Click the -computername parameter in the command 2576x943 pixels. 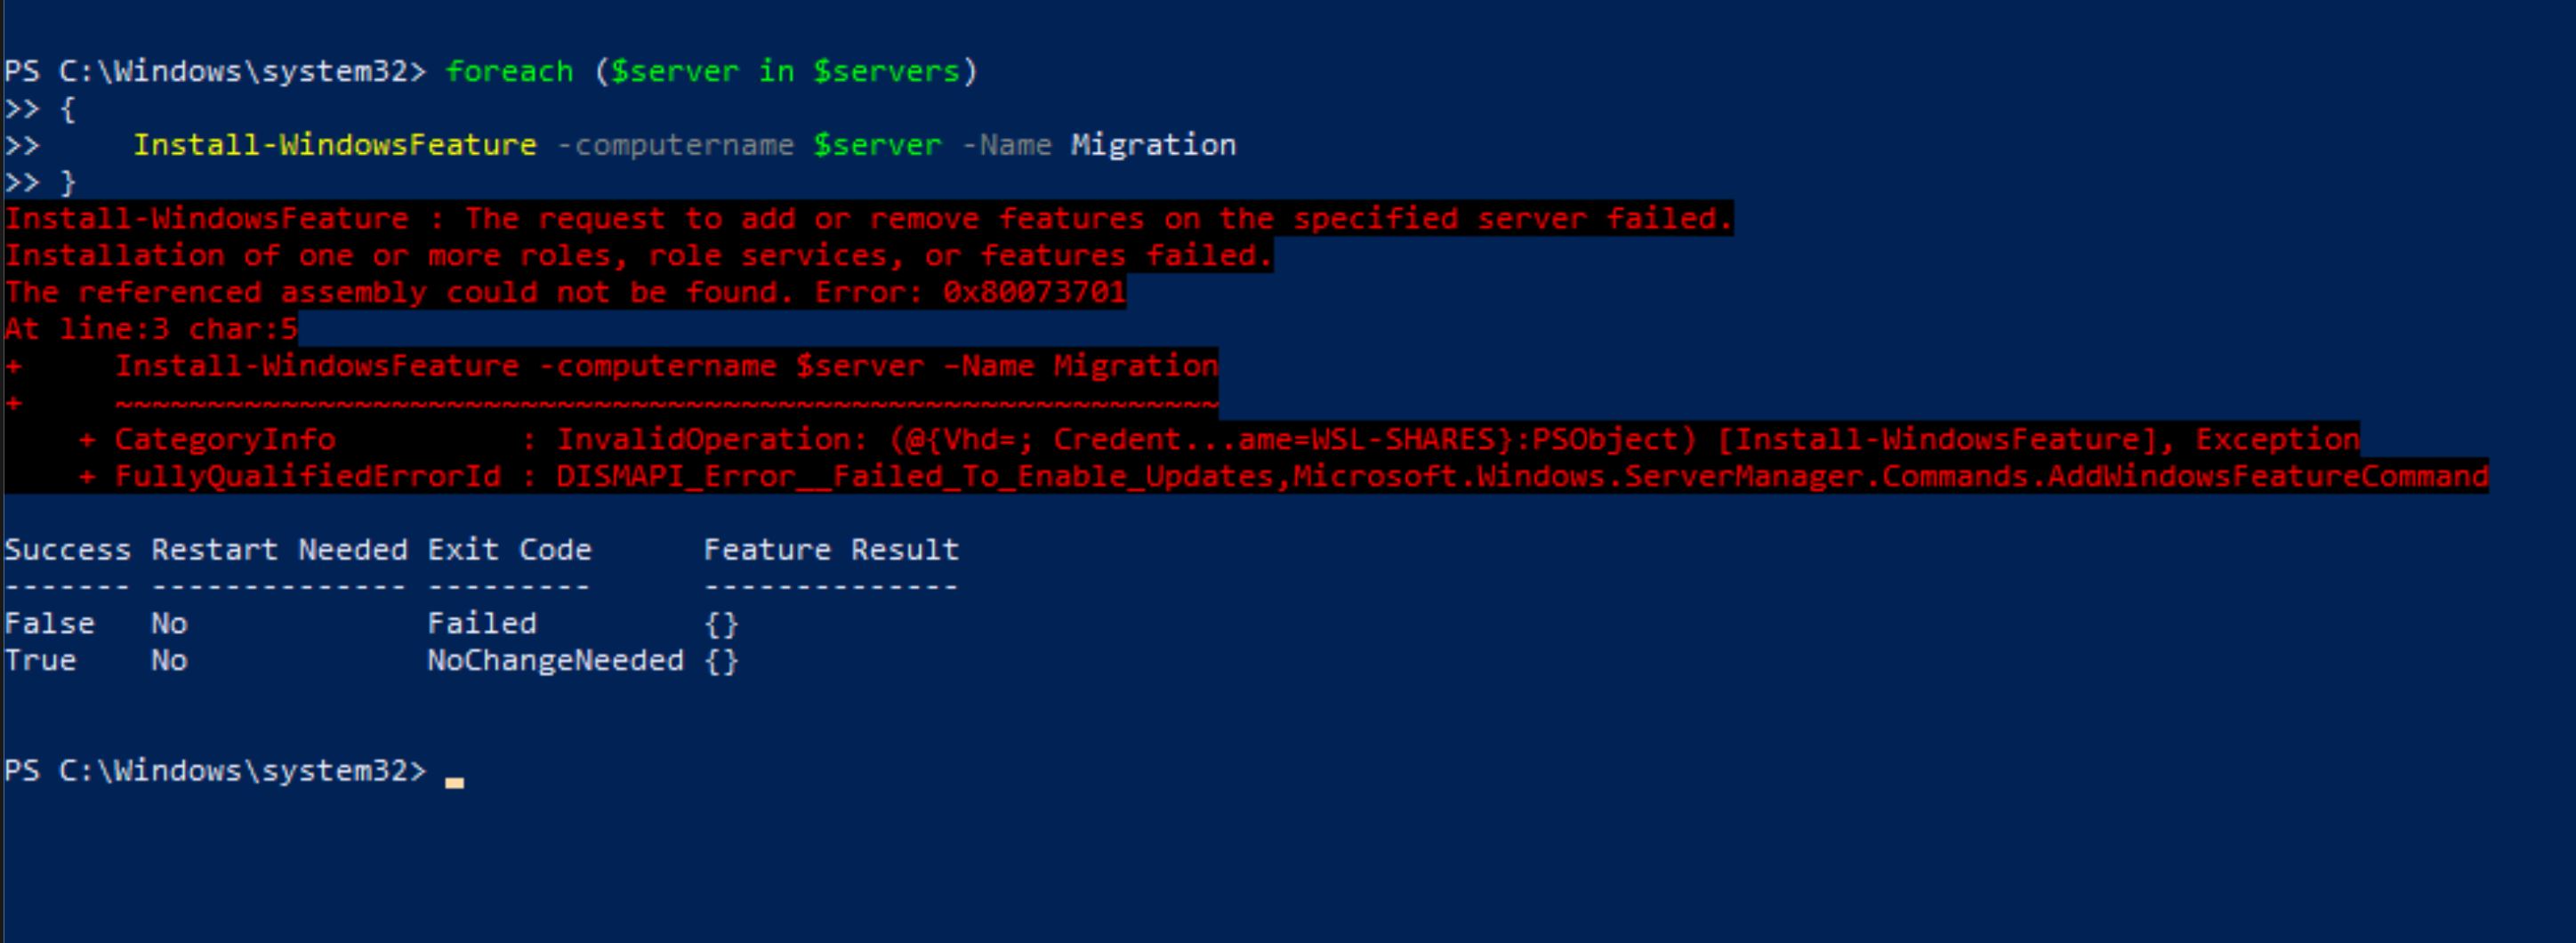tap(675, 146)
